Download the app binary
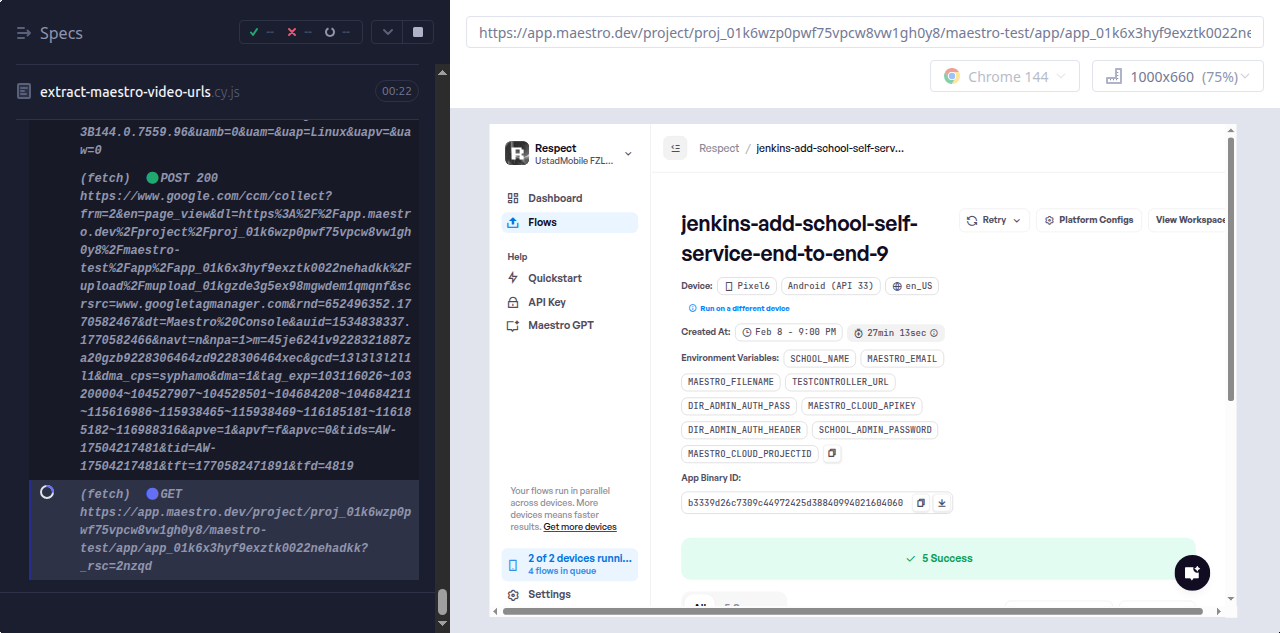Screen dimensions: 1280x633 [x=941, y=503]
